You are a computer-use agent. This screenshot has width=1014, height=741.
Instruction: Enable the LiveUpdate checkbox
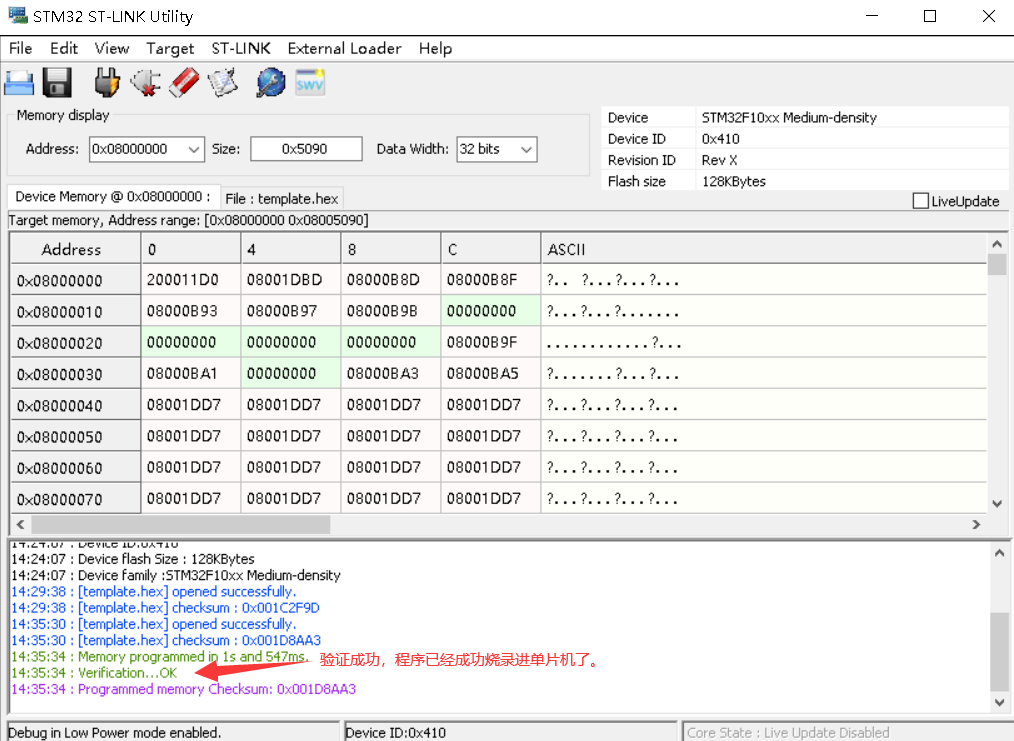point(920,201)
